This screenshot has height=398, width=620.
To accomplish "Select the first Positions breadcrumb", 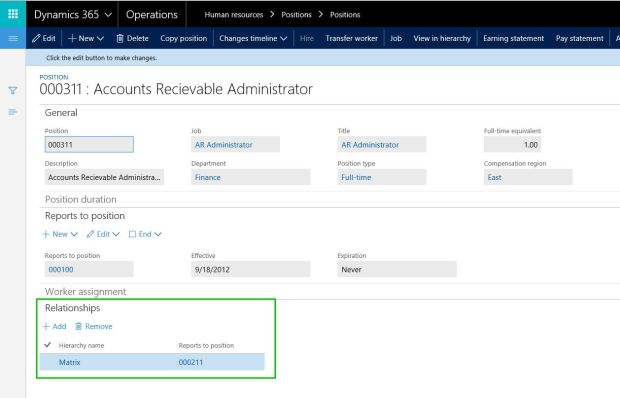I will pos(297,15).
